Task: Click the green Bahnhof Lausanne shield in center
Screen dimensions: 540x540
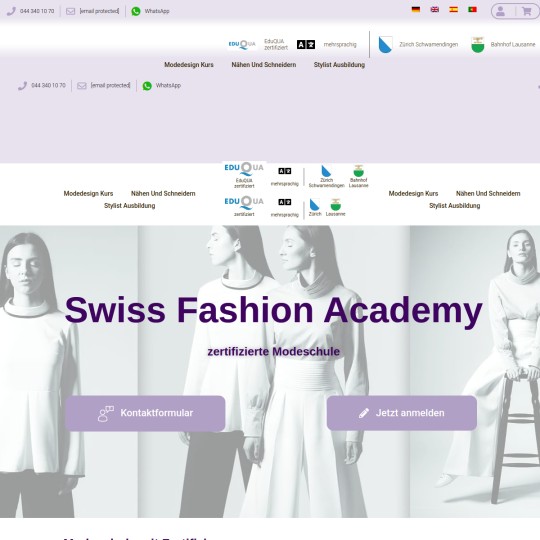Action: point(359,171)
